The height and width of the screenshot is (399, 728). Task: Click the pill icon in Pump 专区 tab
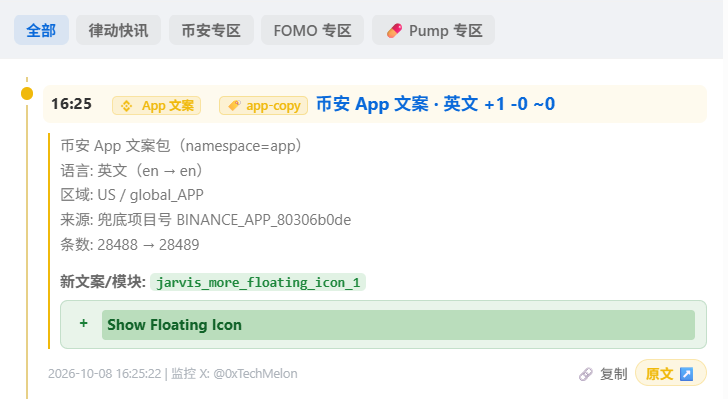click(x=394, y=31)
